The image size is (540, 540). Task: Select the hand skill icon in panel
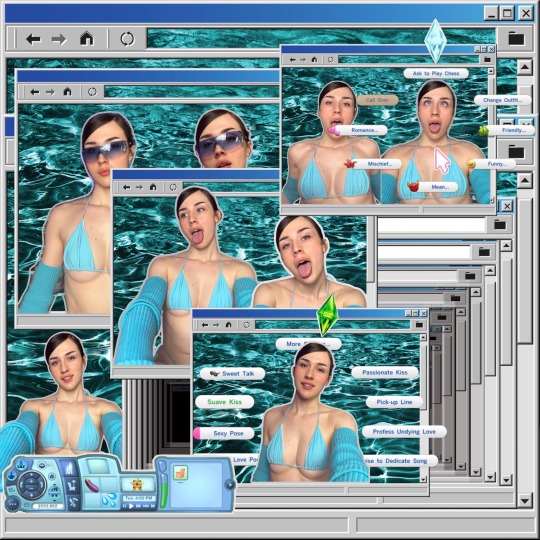[x=180, y=472]
